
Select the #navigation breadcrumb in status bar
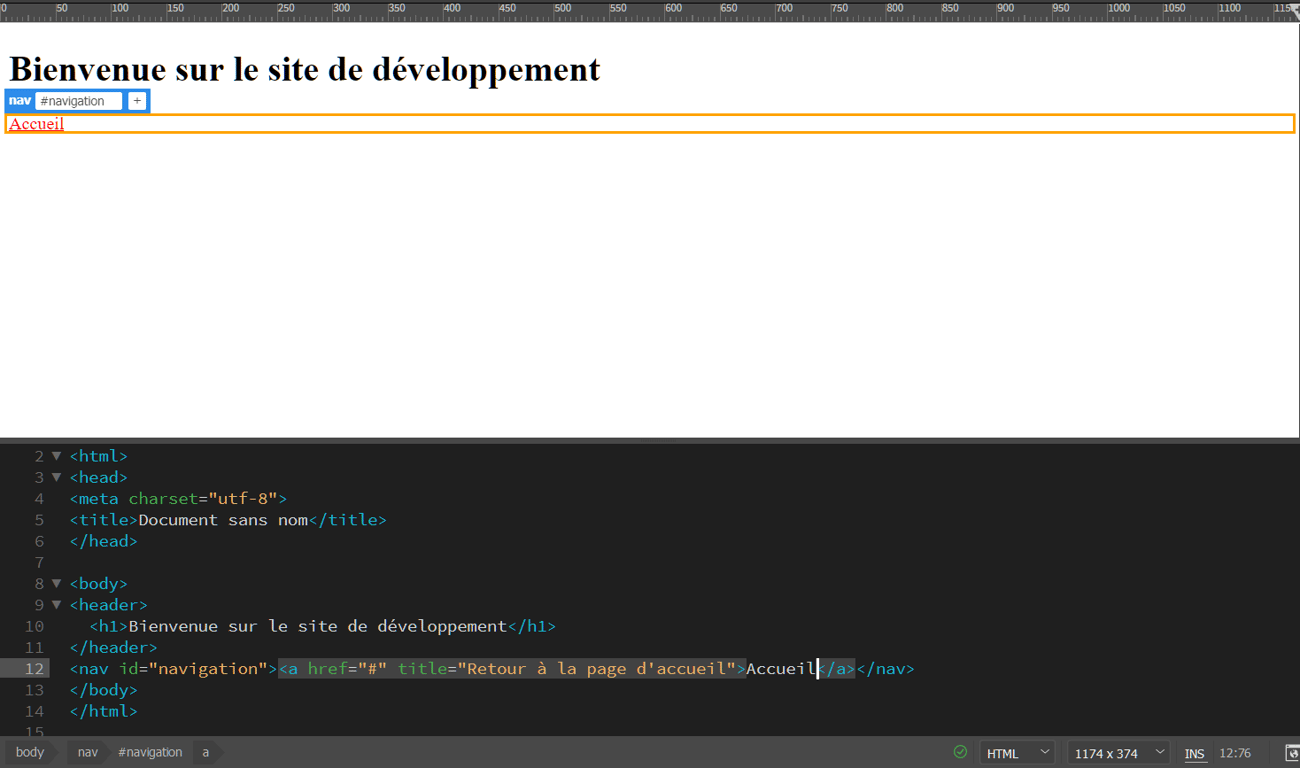coord(150,752)
